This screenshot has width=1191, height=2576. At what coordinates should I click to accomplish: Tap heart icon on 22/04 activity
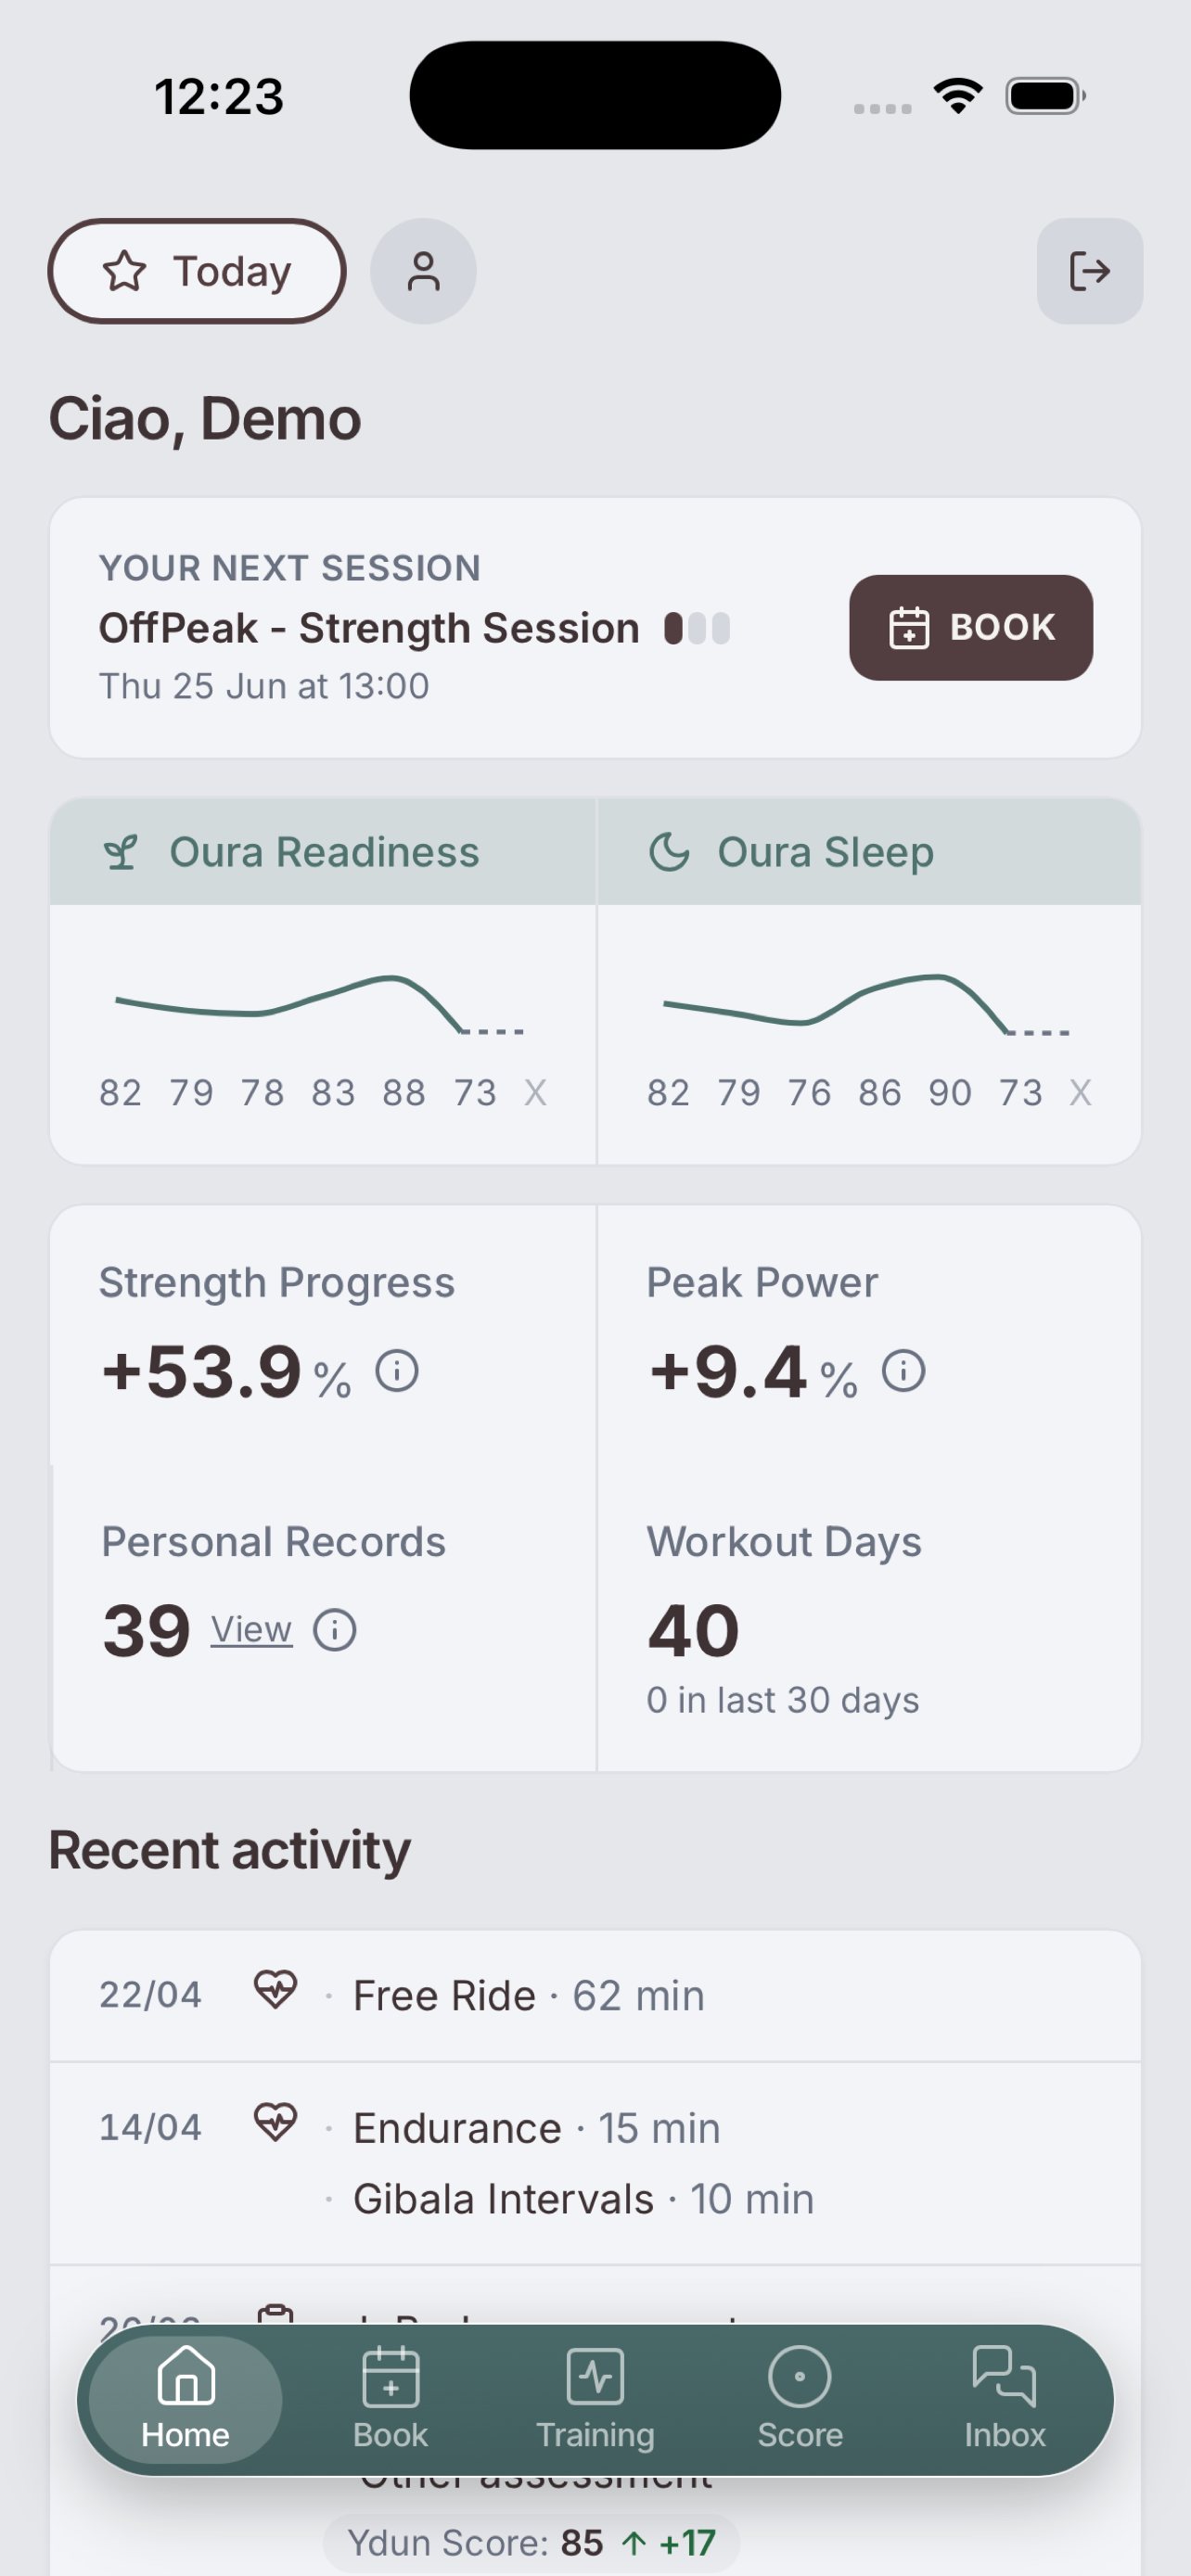pos(275,1989)
